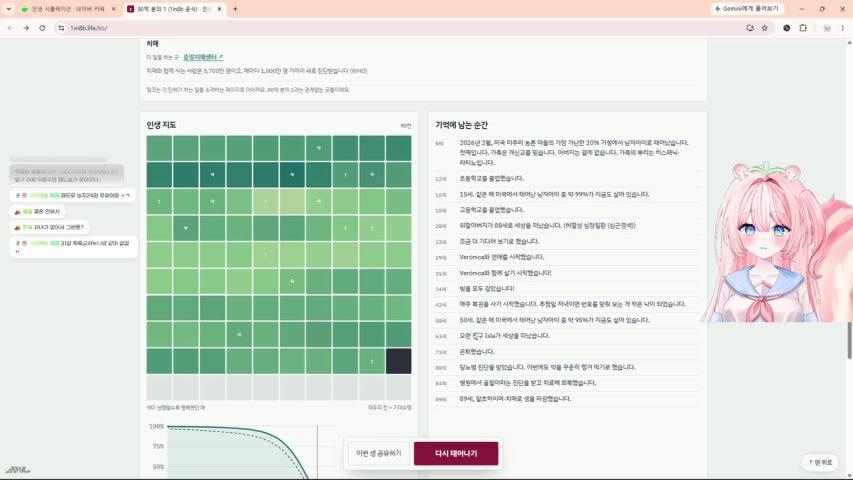Screen dimensions: 853x480
Task: Click the page vertical scrollbar thumb
Action: 849,340
